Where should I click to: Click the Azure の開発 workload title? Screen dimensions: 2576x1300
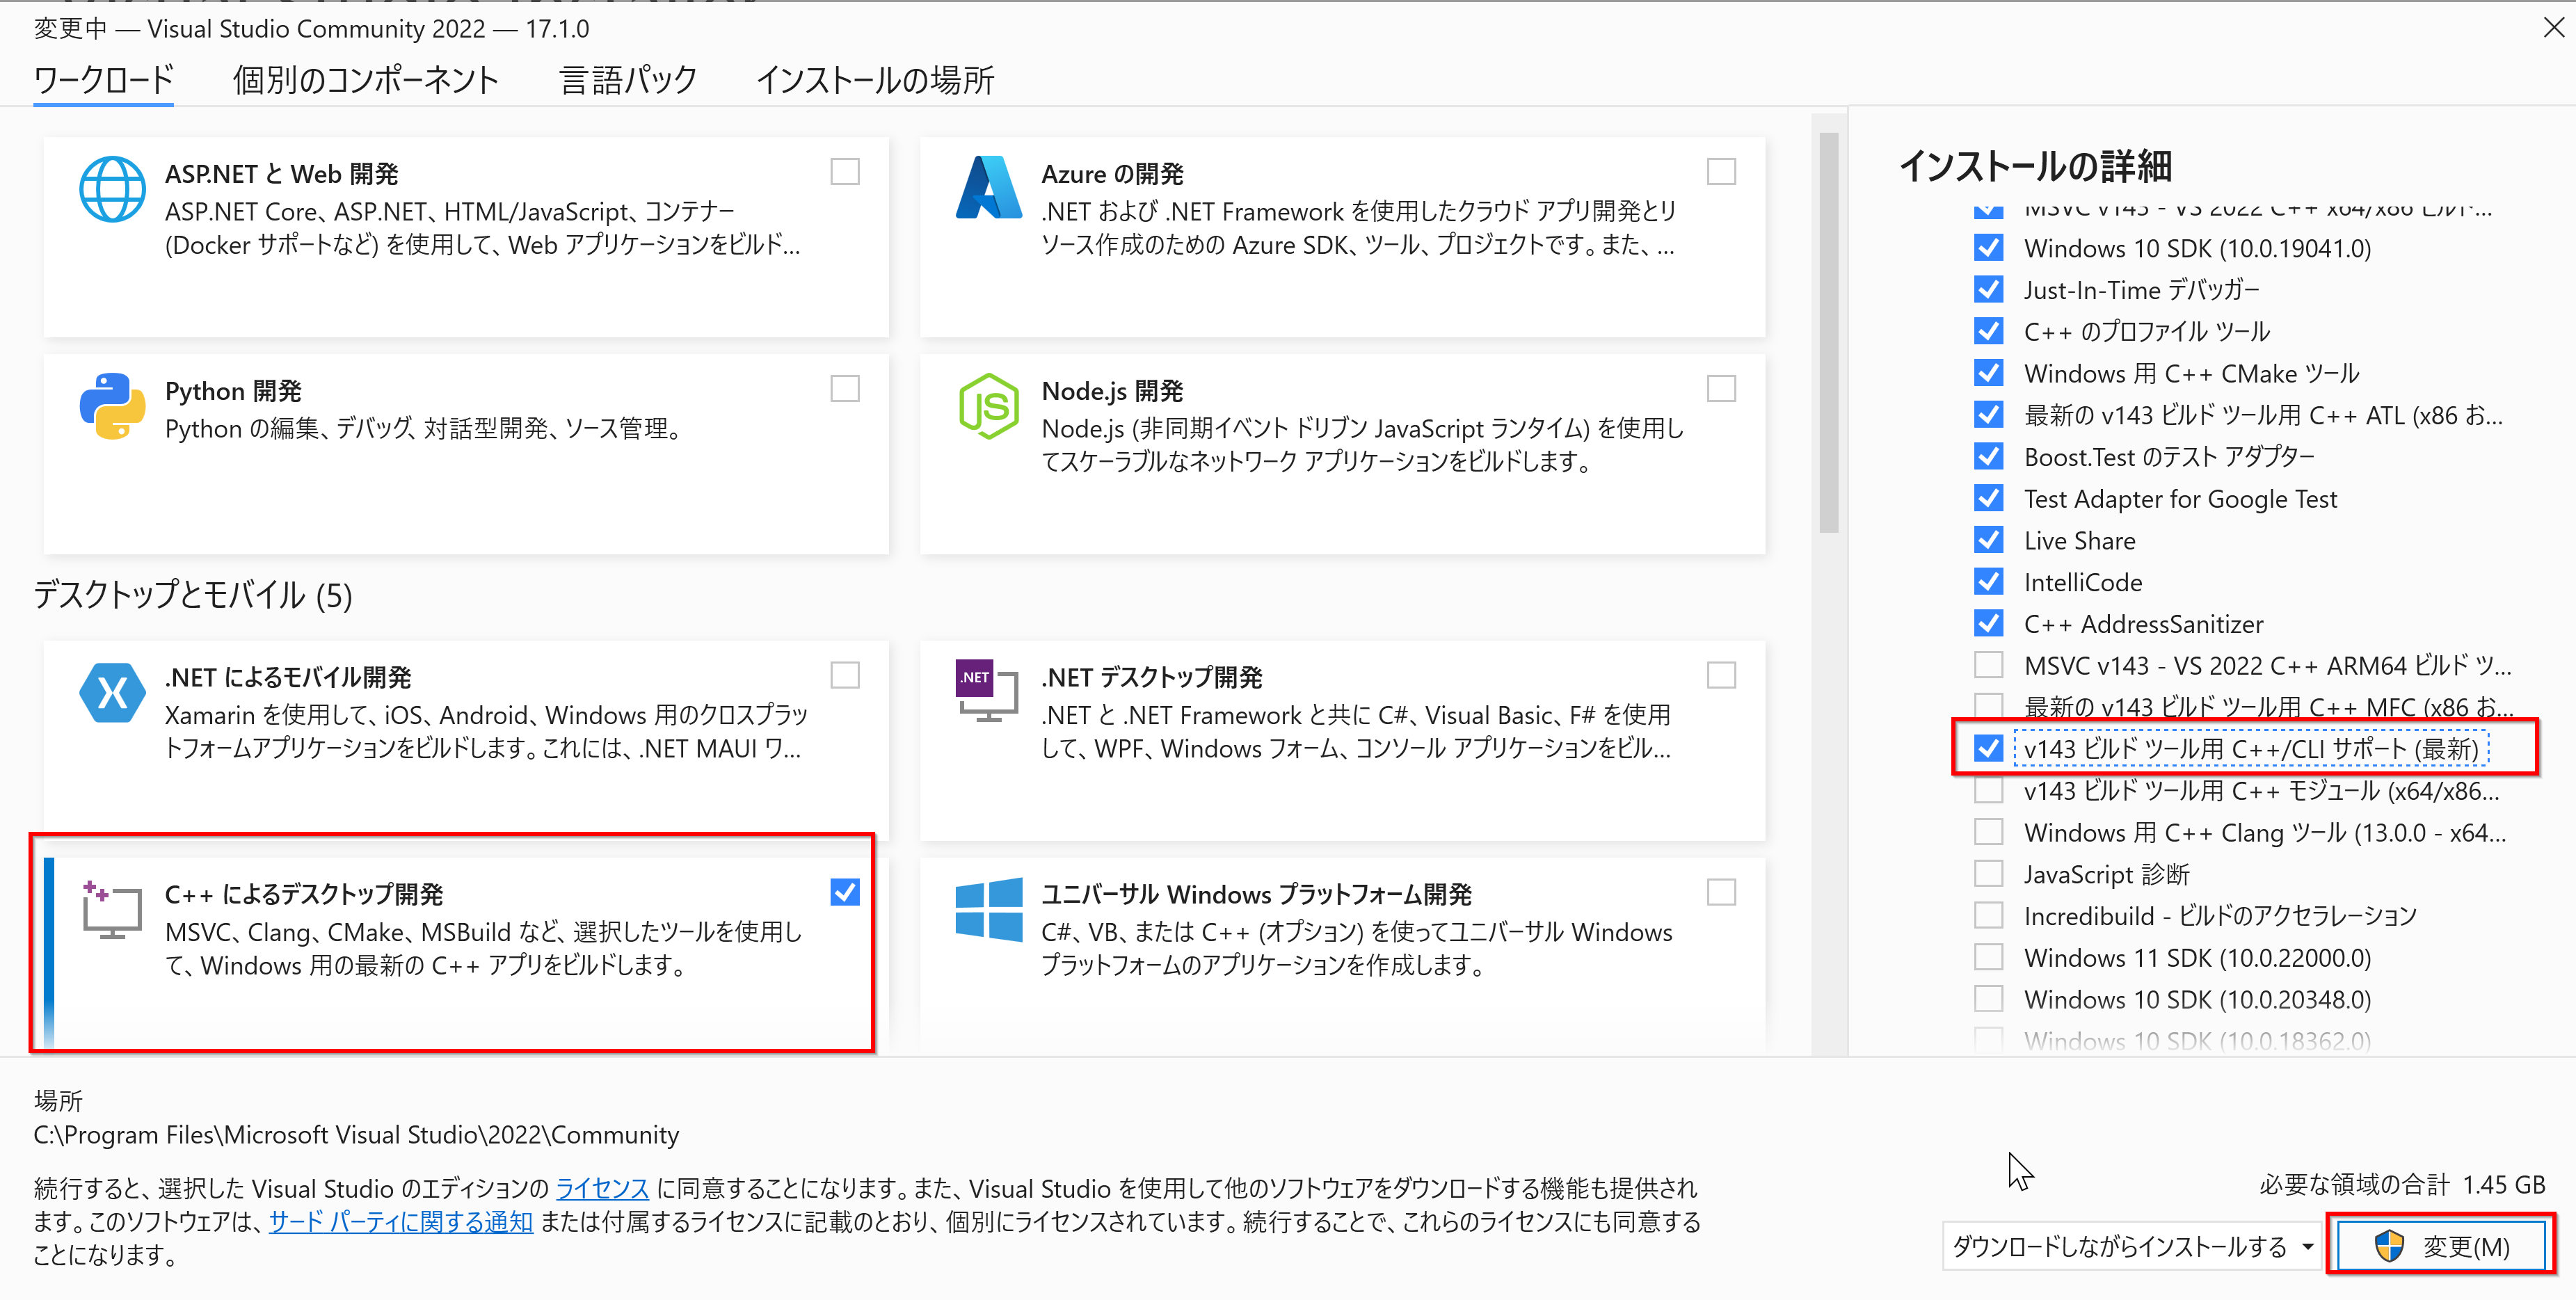(x=1112, y=174)
